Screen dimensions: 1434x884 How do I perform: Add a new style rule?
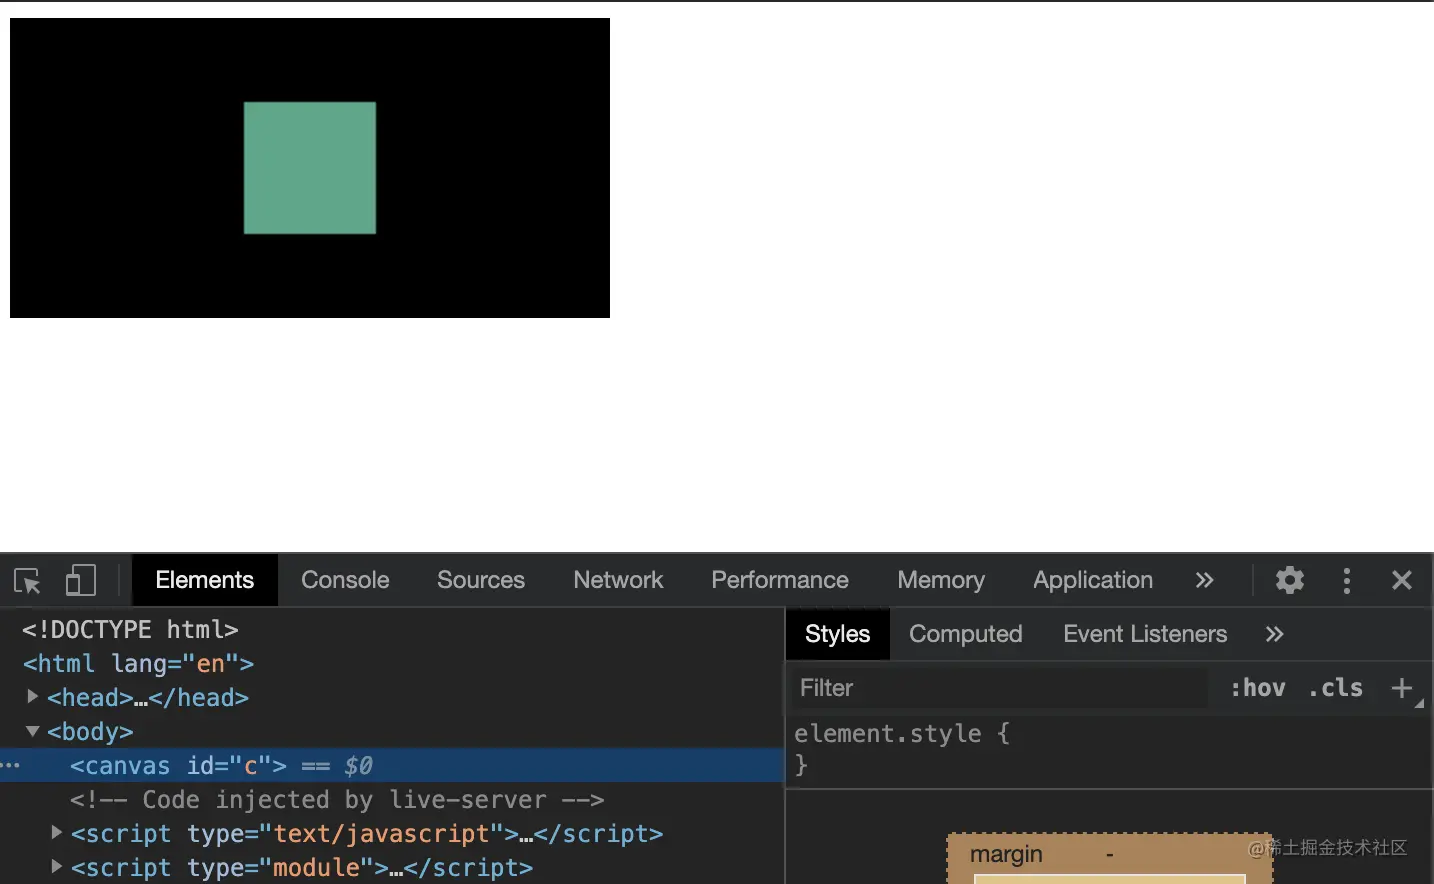point(1402,688)
